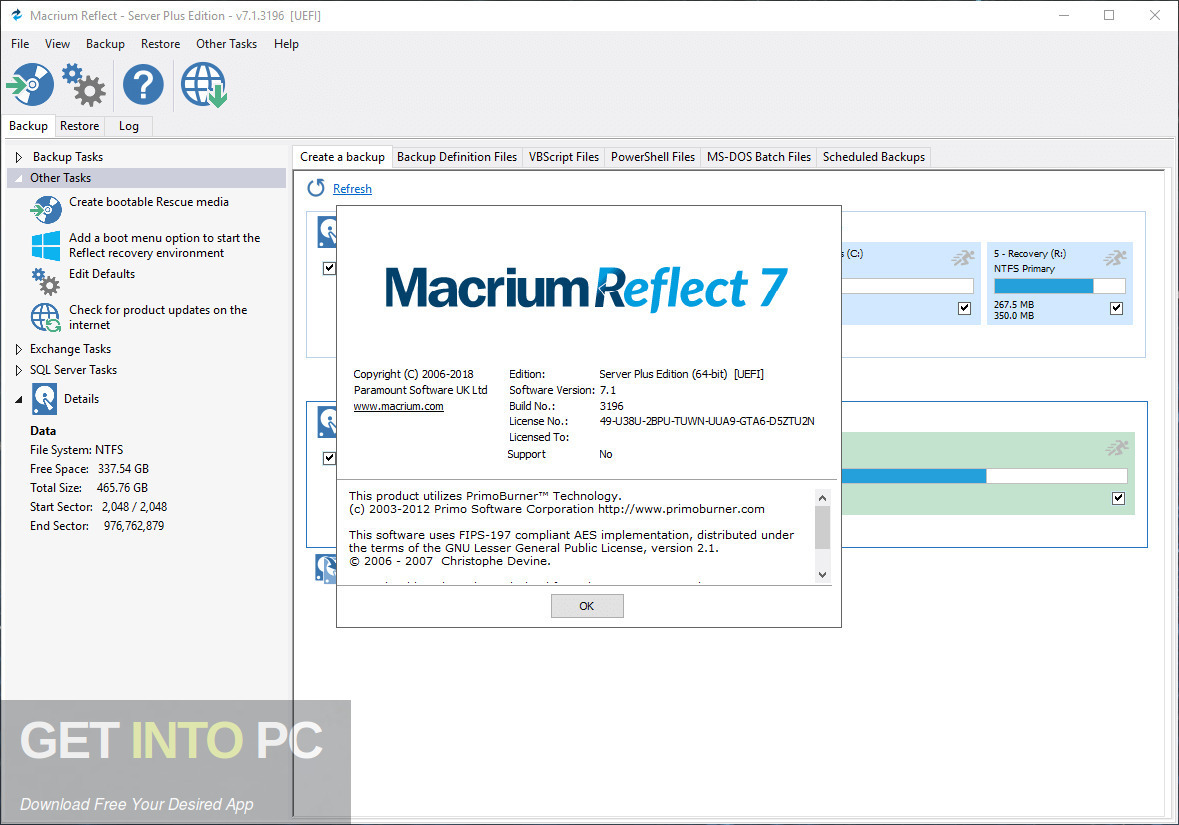
Task: Toggle the (C:) partition checkbox
Action: (x=965, y=308)
